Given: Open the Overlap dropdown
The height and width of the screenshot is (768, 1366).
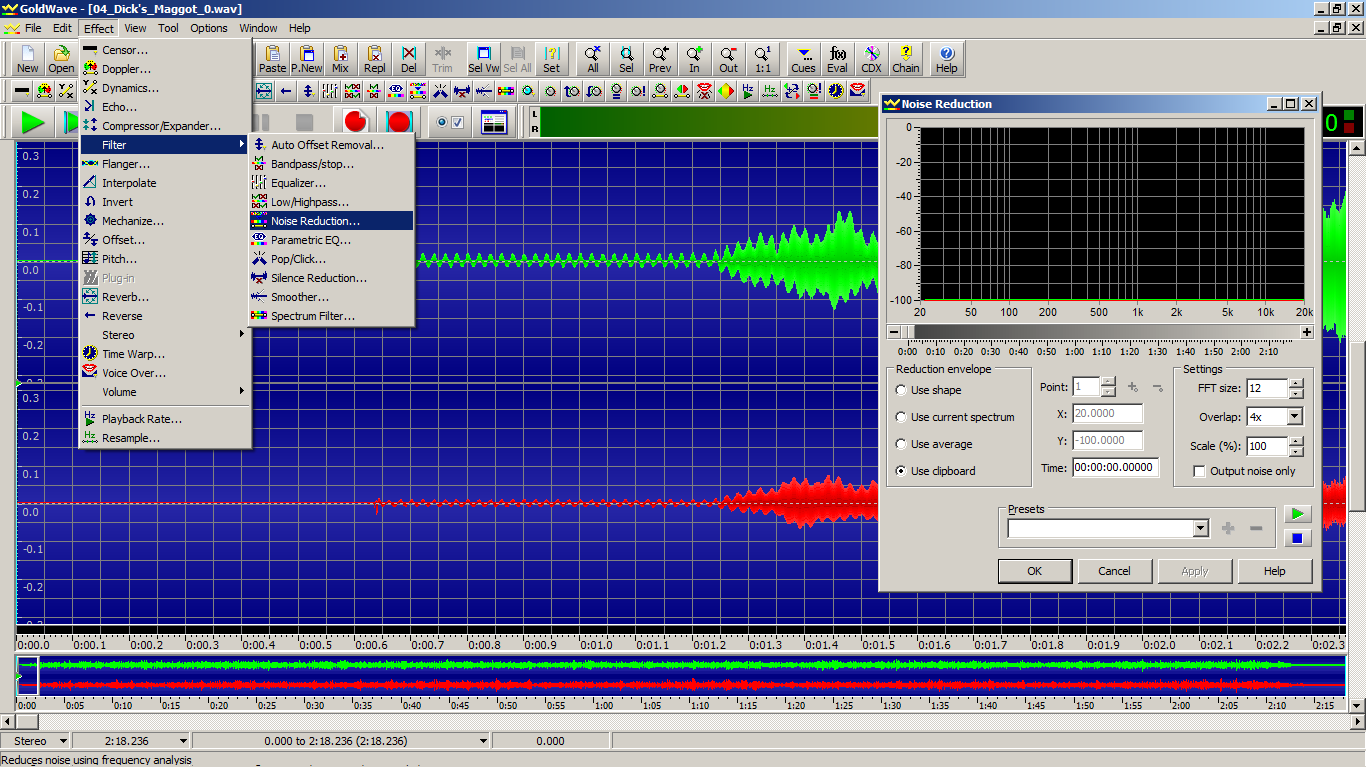Looking at the screenshot, I should [1295, 417].
